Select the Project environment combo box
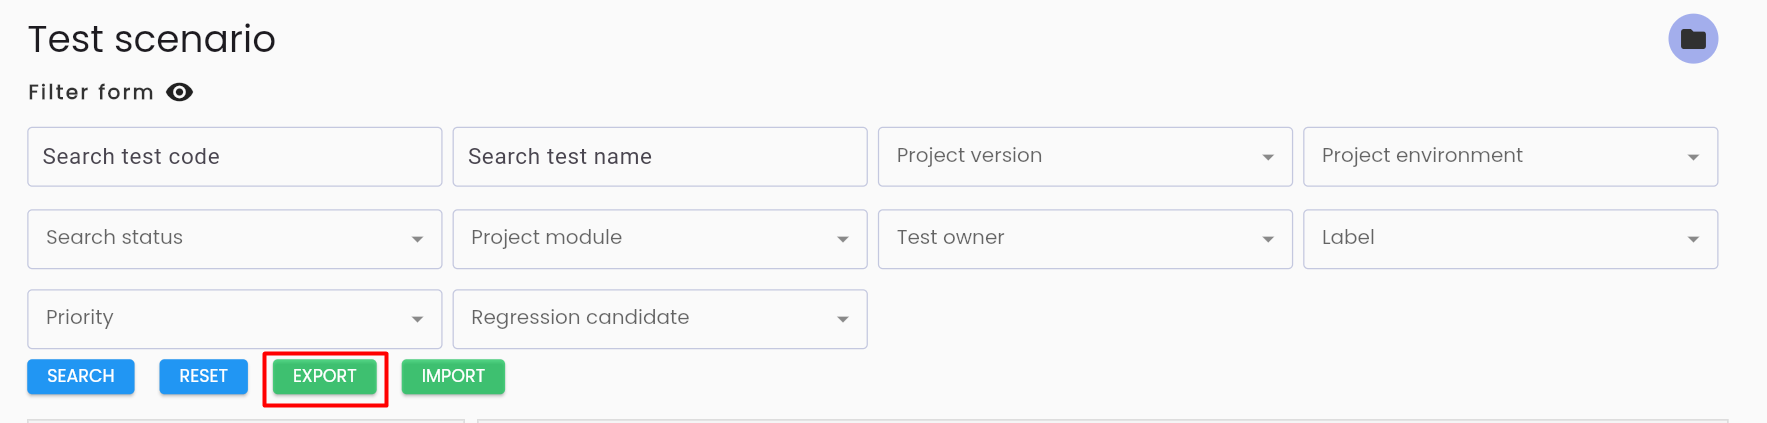Screen dimensions: 1767x423 pos(1510,156)
